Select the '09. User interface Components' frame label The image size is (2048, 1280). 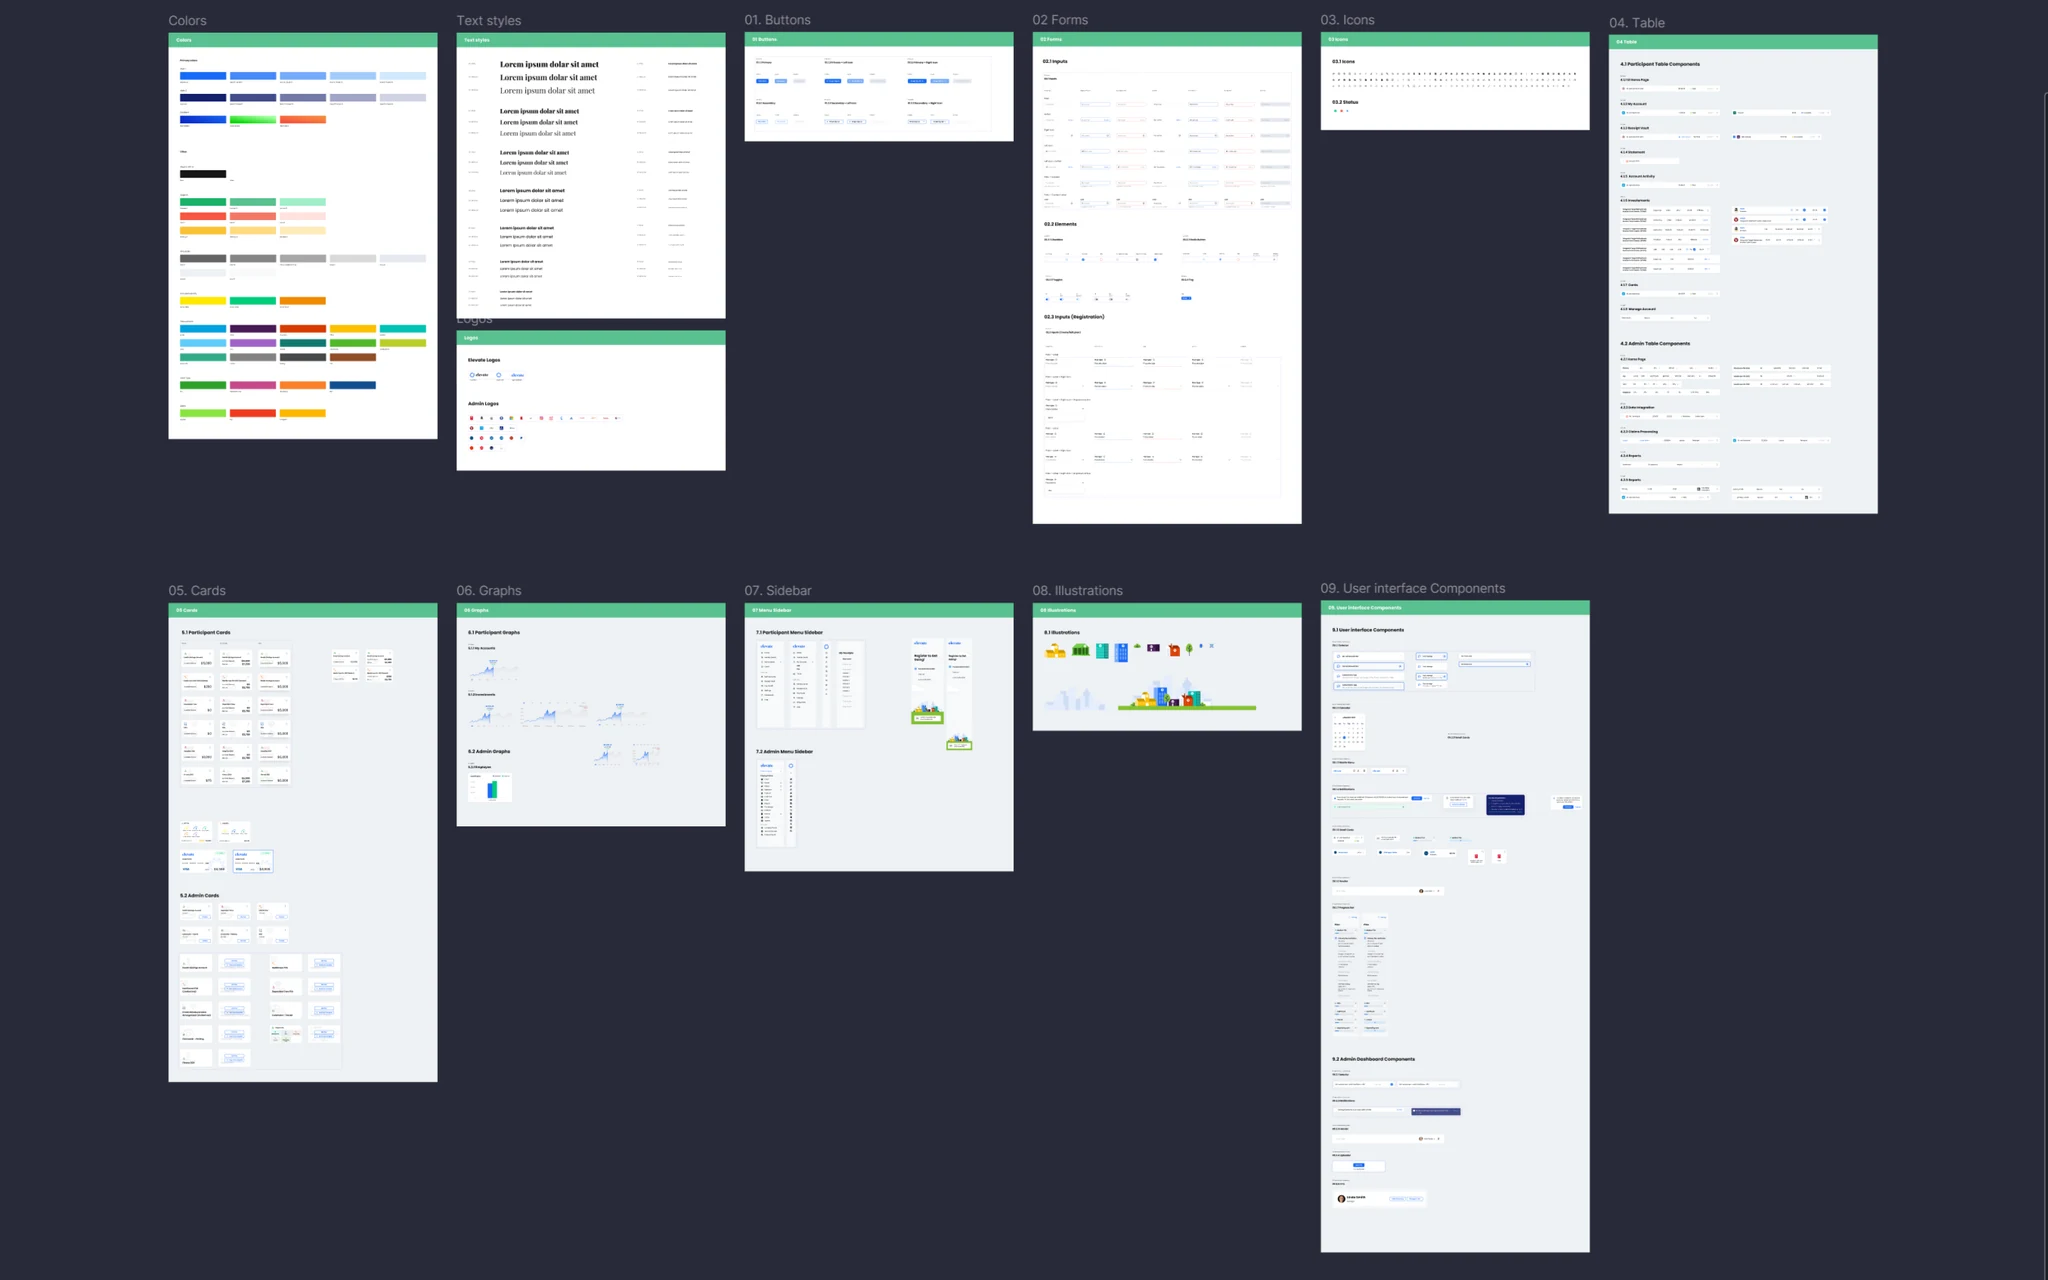pos(1412,589)
